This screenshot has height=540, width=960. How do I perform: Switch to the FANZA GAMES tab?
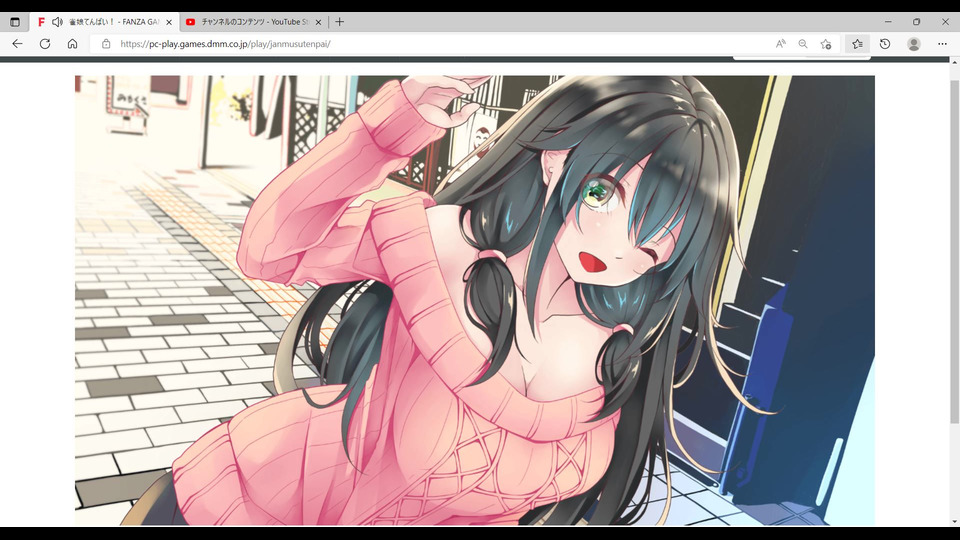105,22
